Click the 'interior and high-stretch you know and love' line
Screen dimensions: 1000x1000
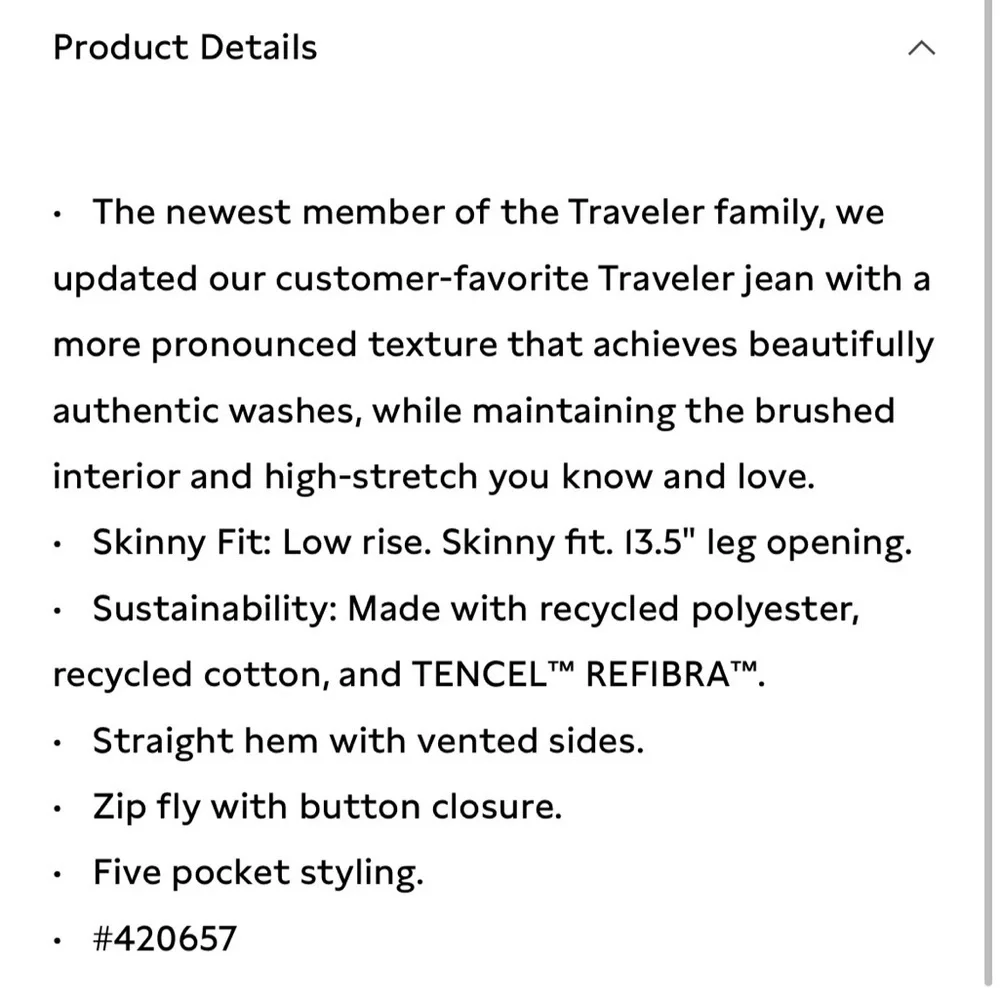click(434, 478)
